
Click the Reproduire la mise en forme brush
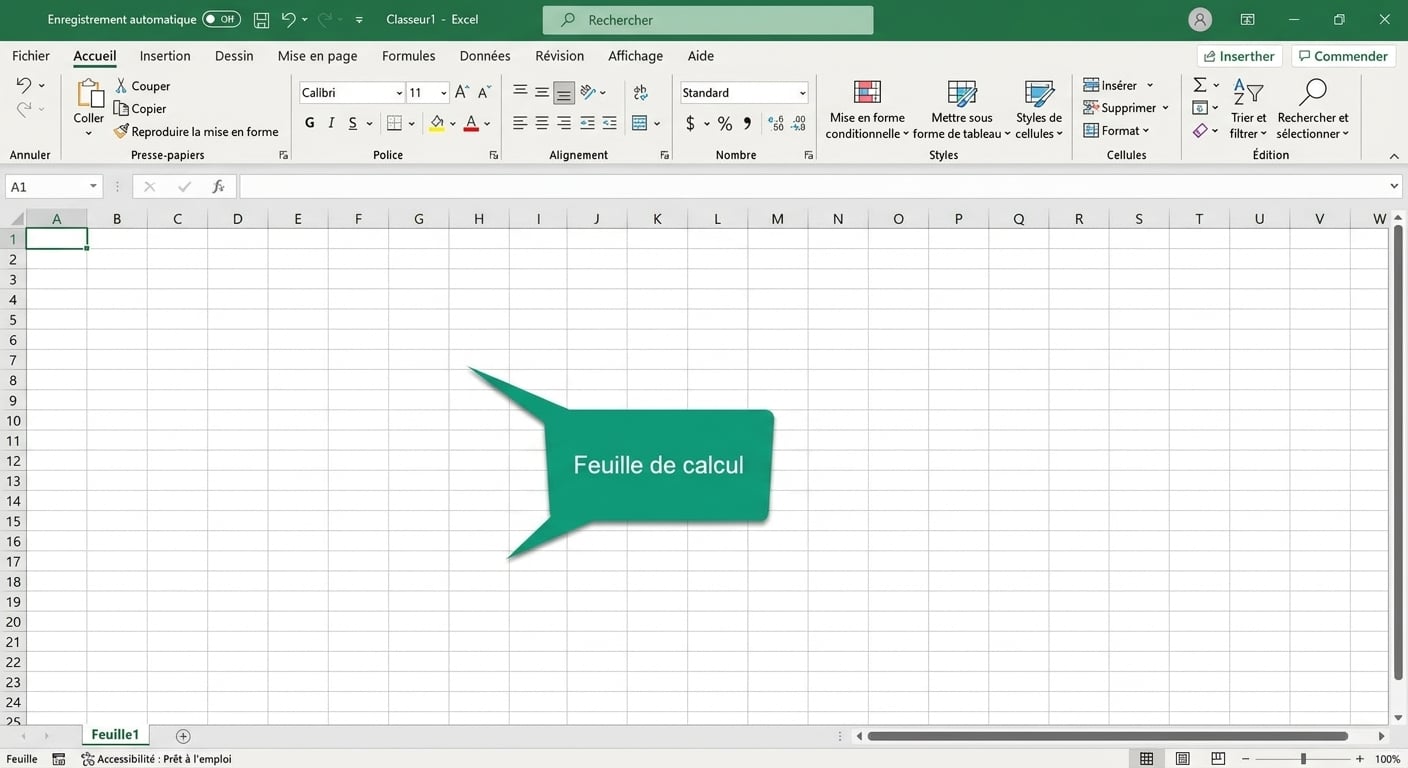coord(121,131)
